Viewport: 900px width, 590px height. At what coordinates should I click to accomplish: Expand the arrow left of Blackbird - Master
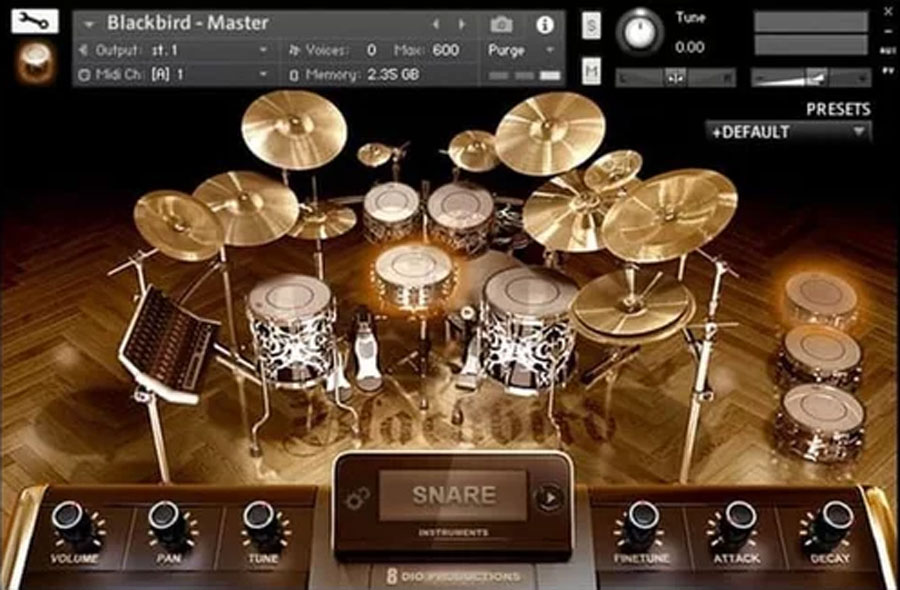coord(89,24)
